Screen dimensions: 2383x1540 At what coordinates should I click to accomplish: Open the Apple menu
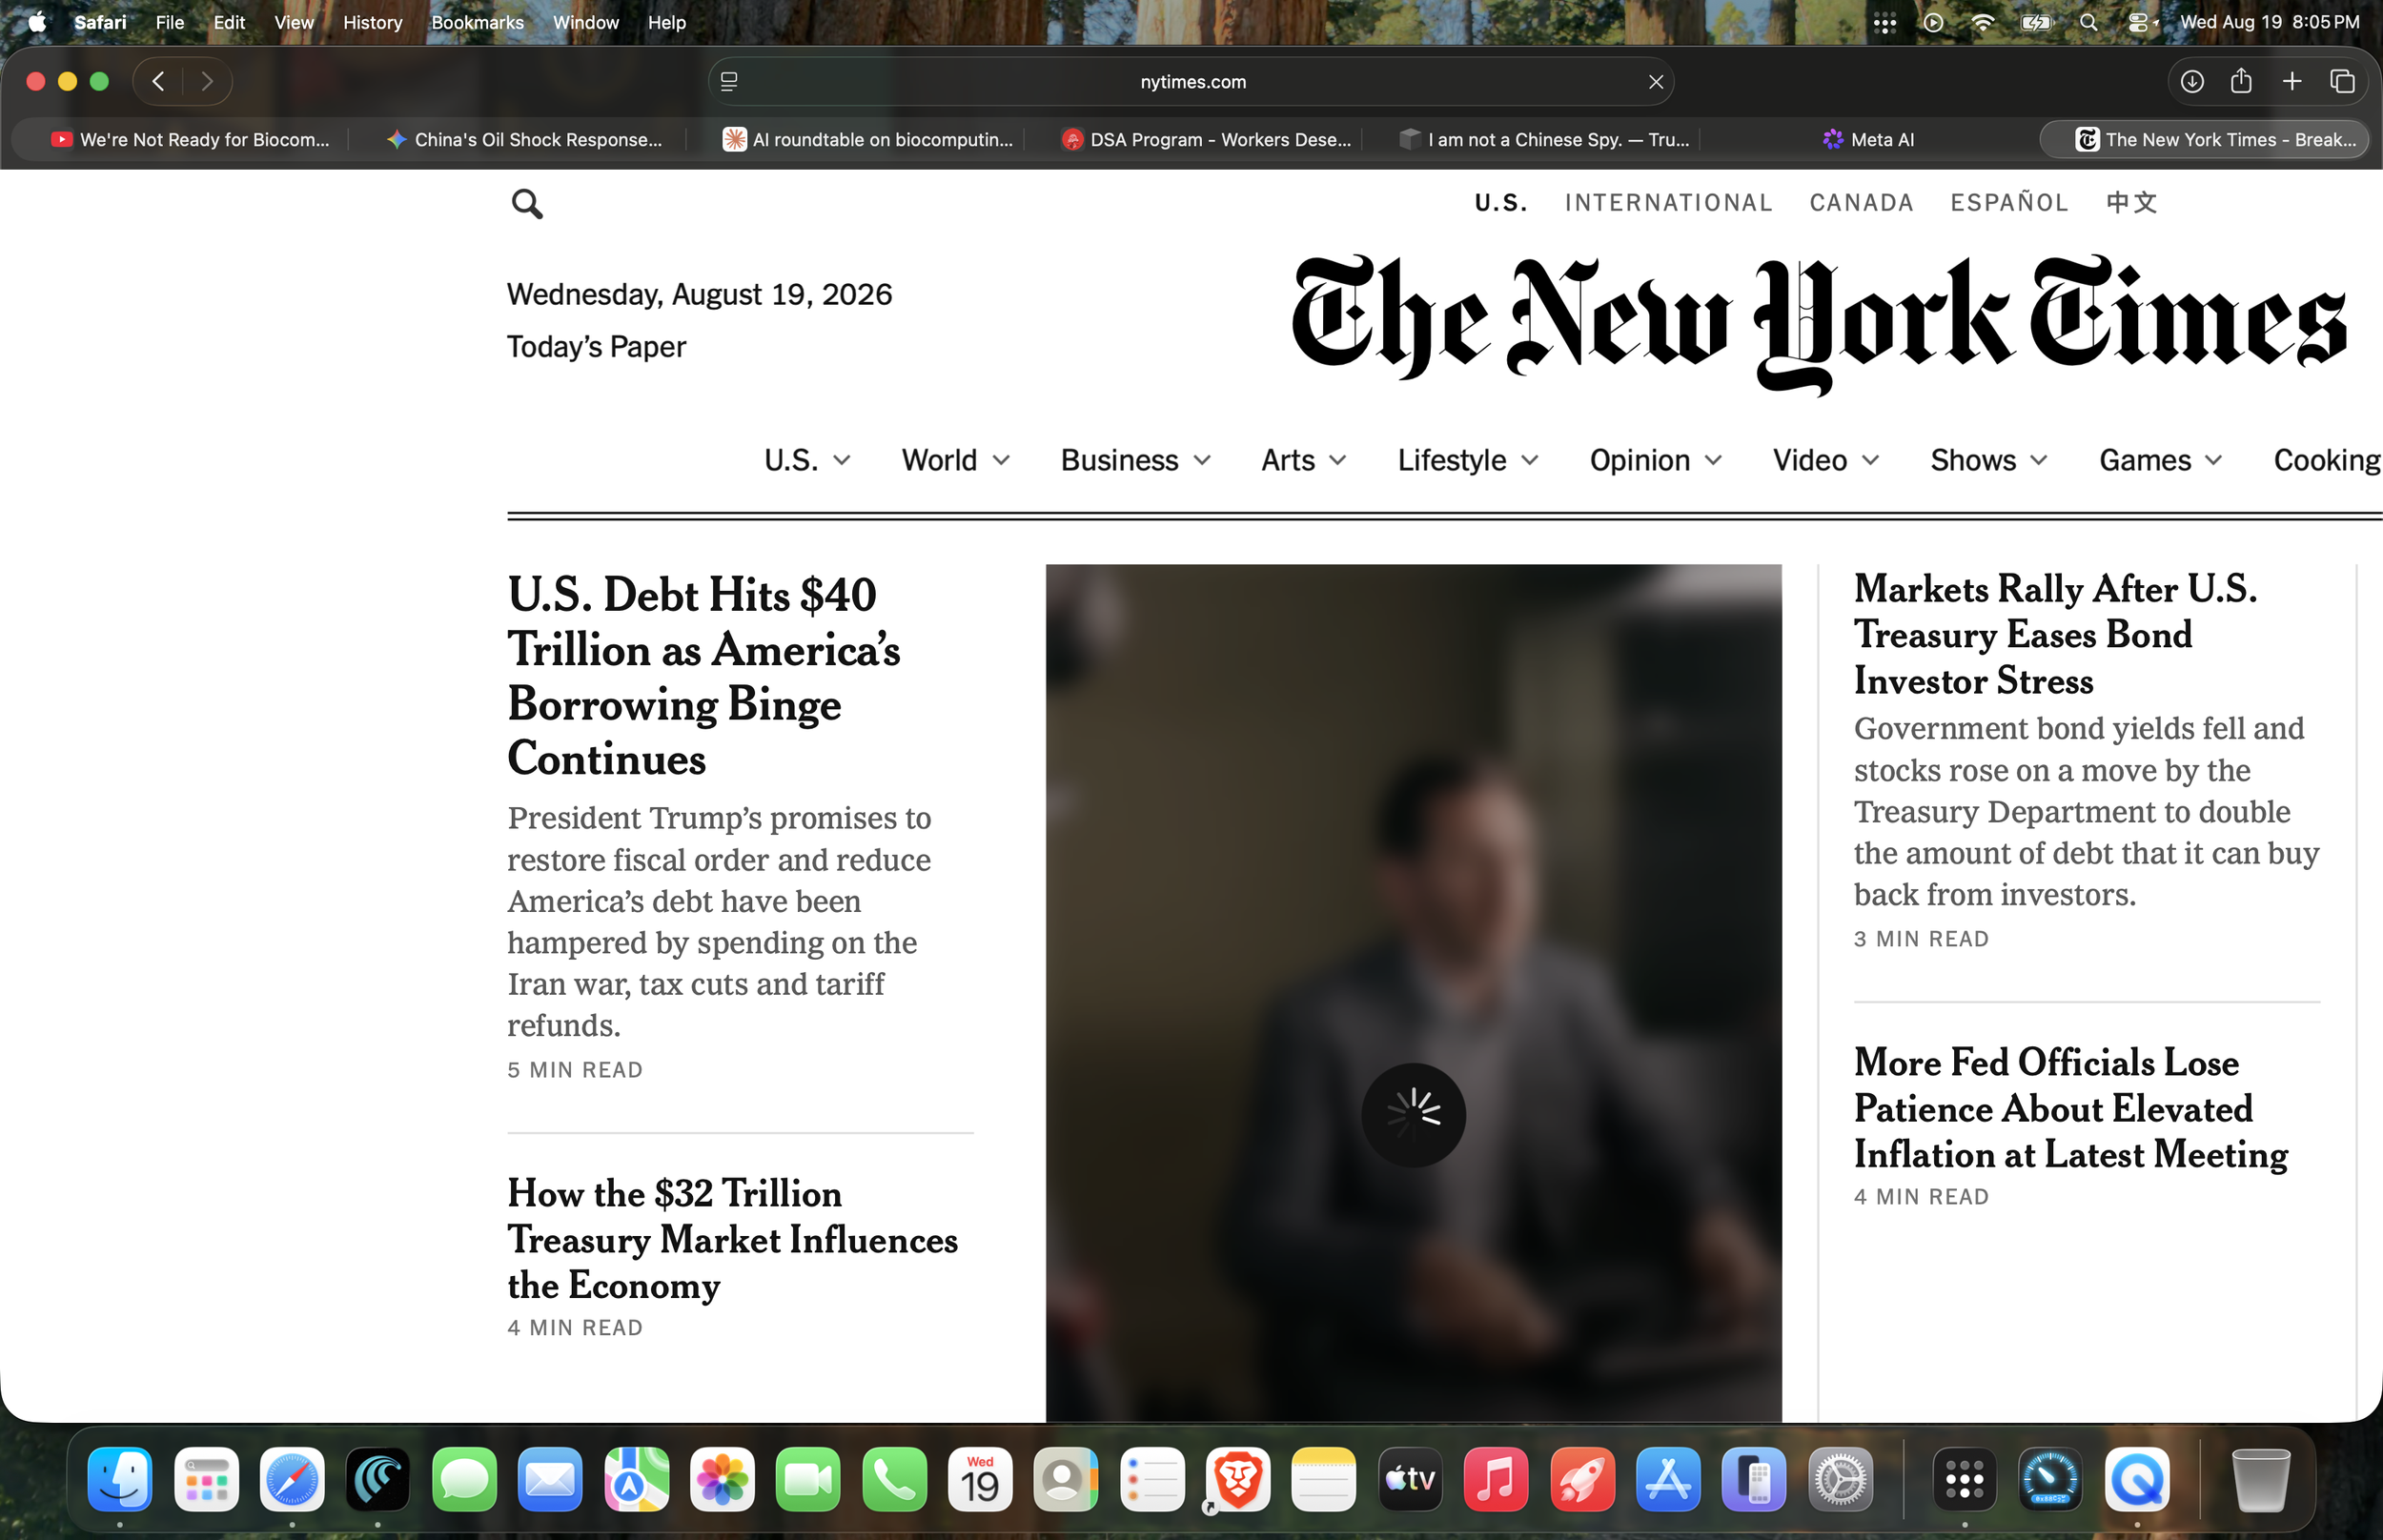click(37, 22)
